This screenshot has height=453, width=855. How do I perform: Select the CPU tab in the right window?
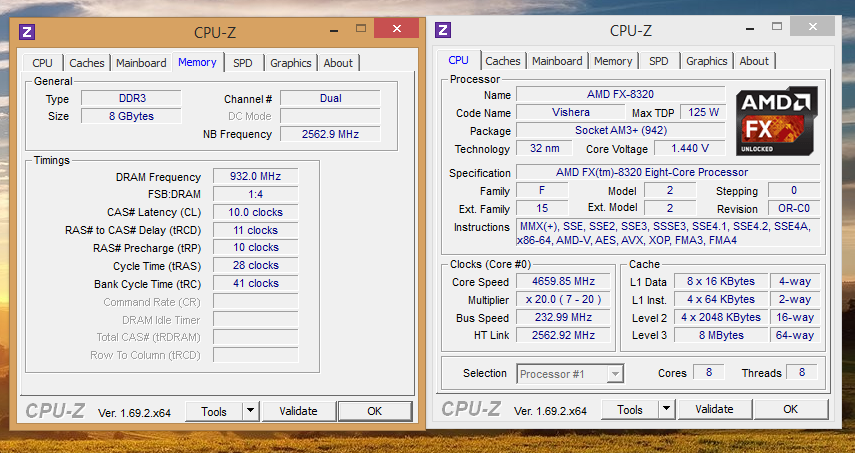459,60
